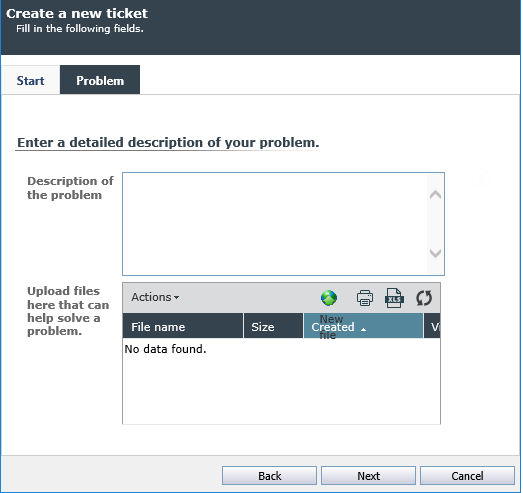The image size is (523, 493).
Task: Select the Problem tab
Action: [100, 80]
